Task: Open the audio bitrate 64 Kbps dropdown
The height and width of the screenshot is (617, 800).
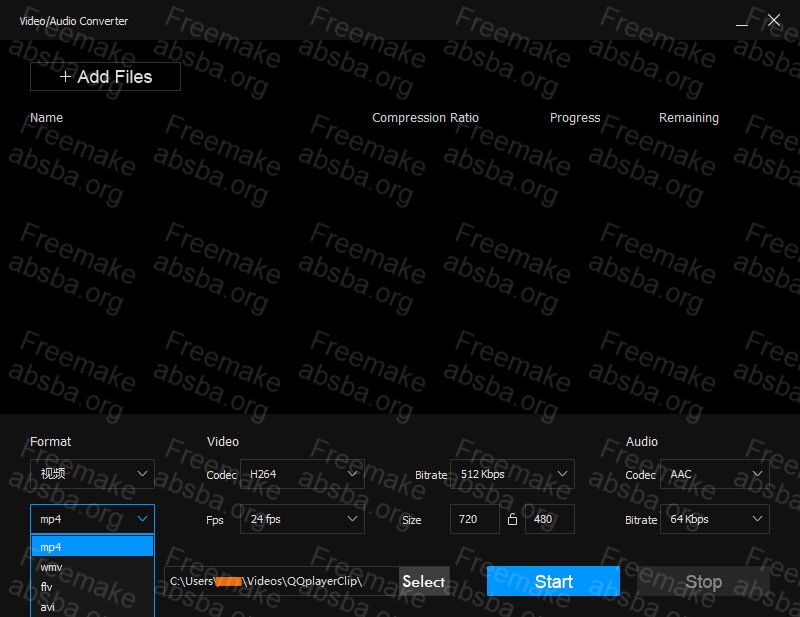Action: (x=714, y=519)
